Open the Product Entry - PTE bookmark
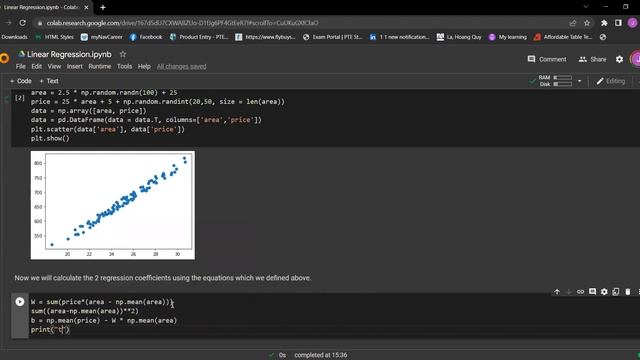 click(199, 37)
